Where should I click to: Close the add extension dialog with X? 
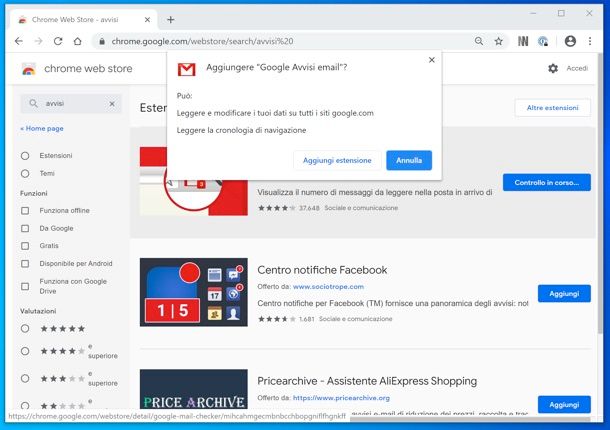tap(431, 60)
